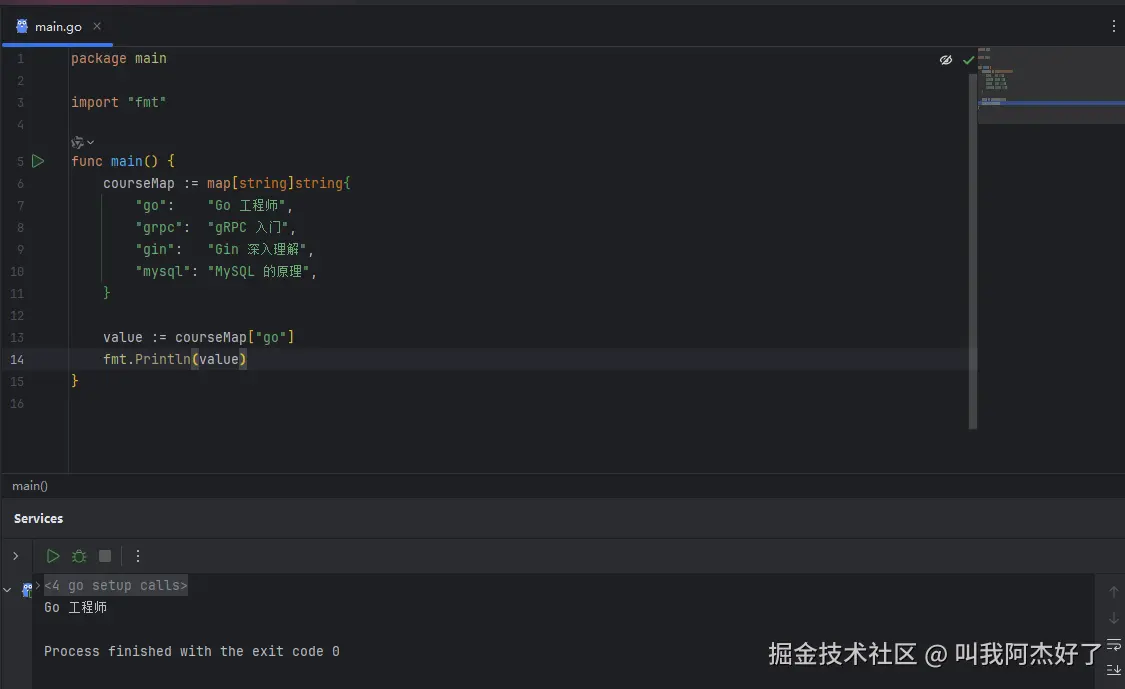Click the import "fmt" statement
This screenshot has height=689, width=1125.
(118, 103)
